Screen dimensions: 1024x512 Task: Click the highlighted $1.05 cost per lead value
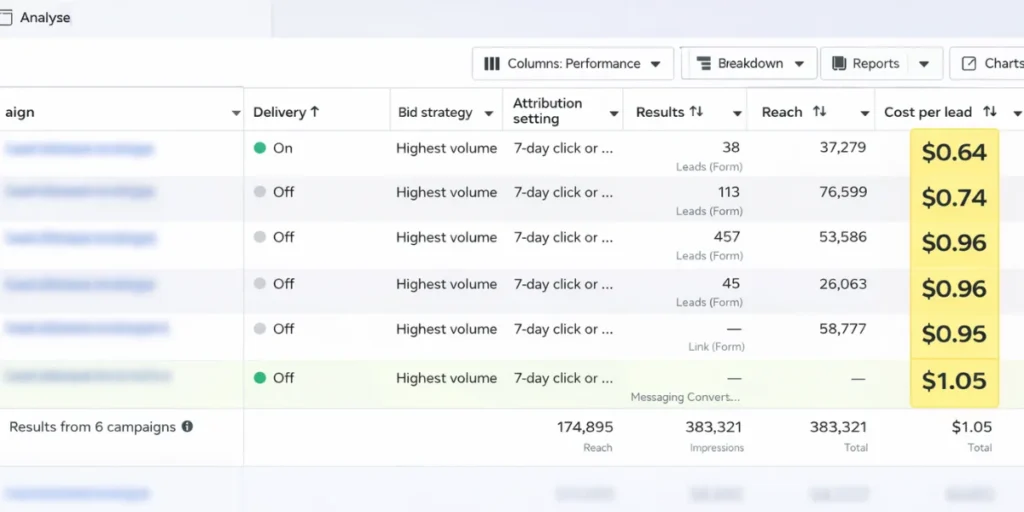tap(954, 380)
